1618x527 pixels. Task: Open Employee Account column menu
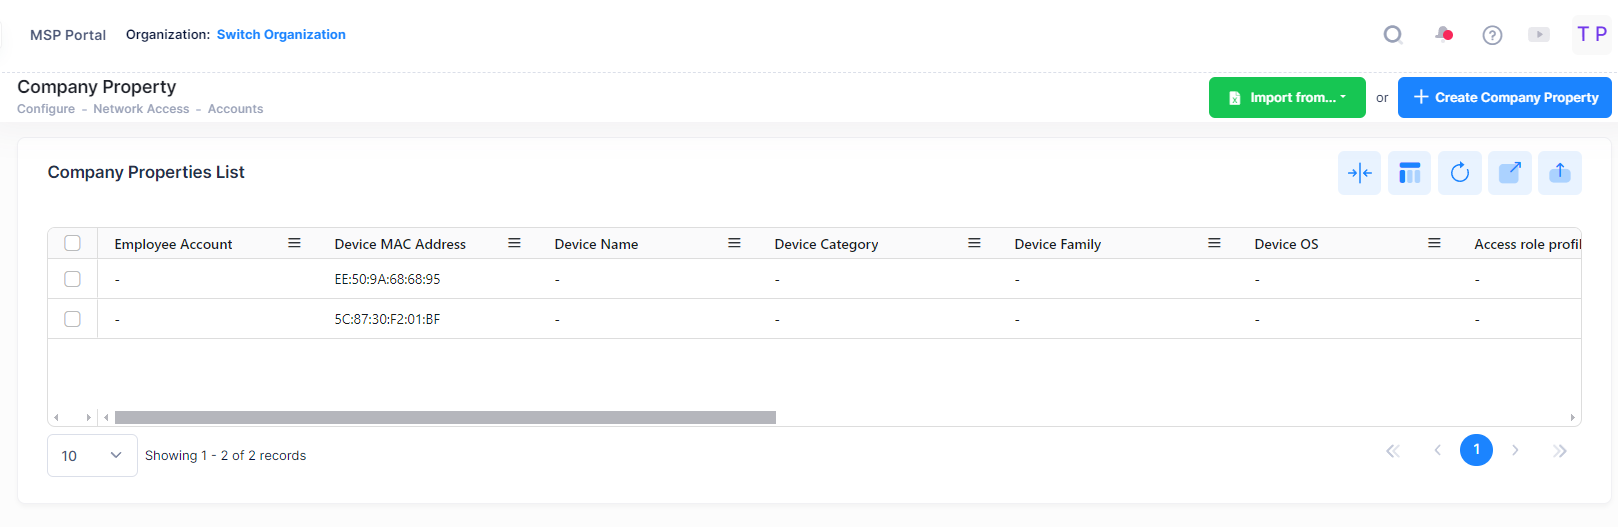pos(294,243)
